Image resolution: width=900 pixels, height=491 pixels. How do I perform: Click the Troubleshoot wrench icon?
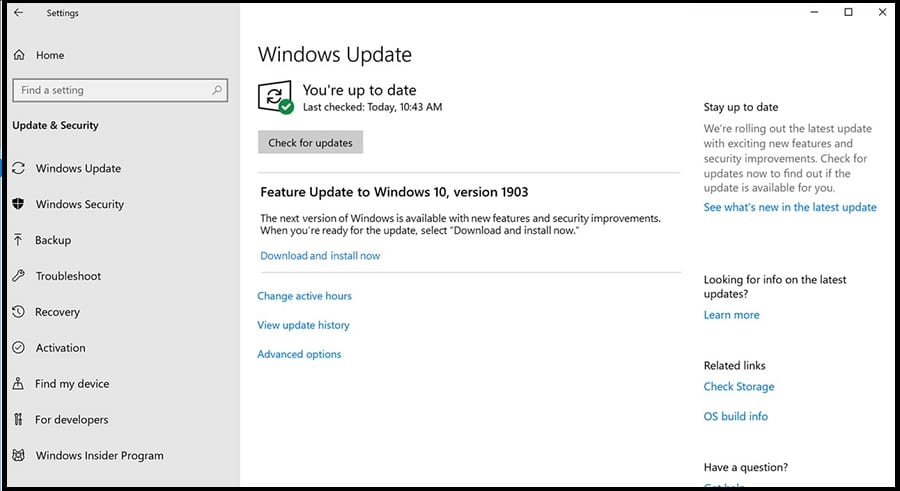point(18,276)
